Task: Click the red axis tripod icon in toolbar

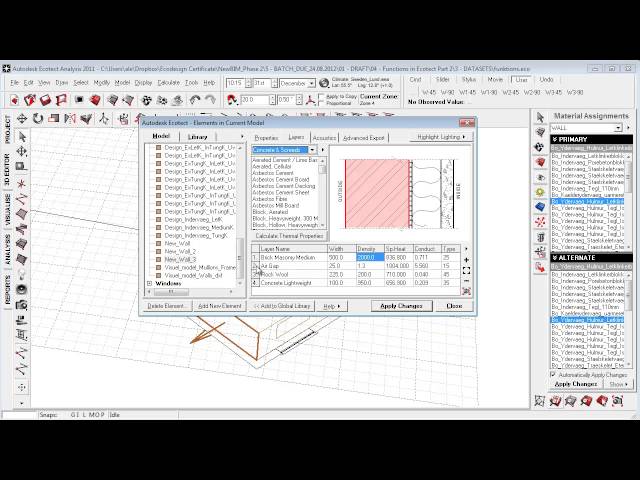Action: click(x=311, y=100)
